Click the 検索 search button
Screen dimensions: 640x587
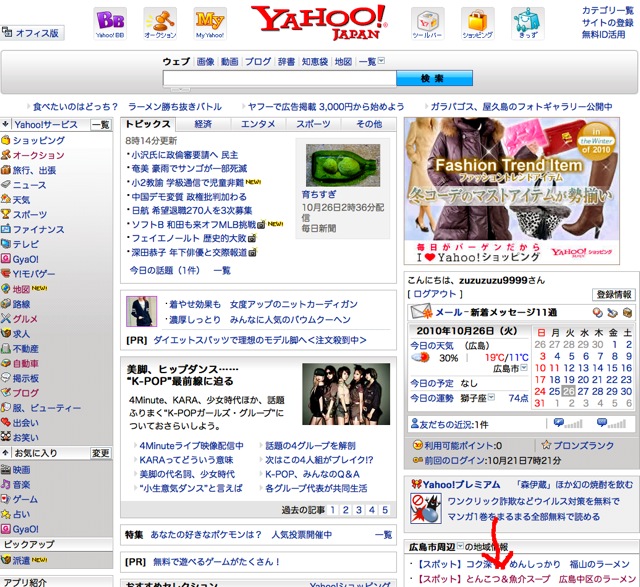(434, 78)
